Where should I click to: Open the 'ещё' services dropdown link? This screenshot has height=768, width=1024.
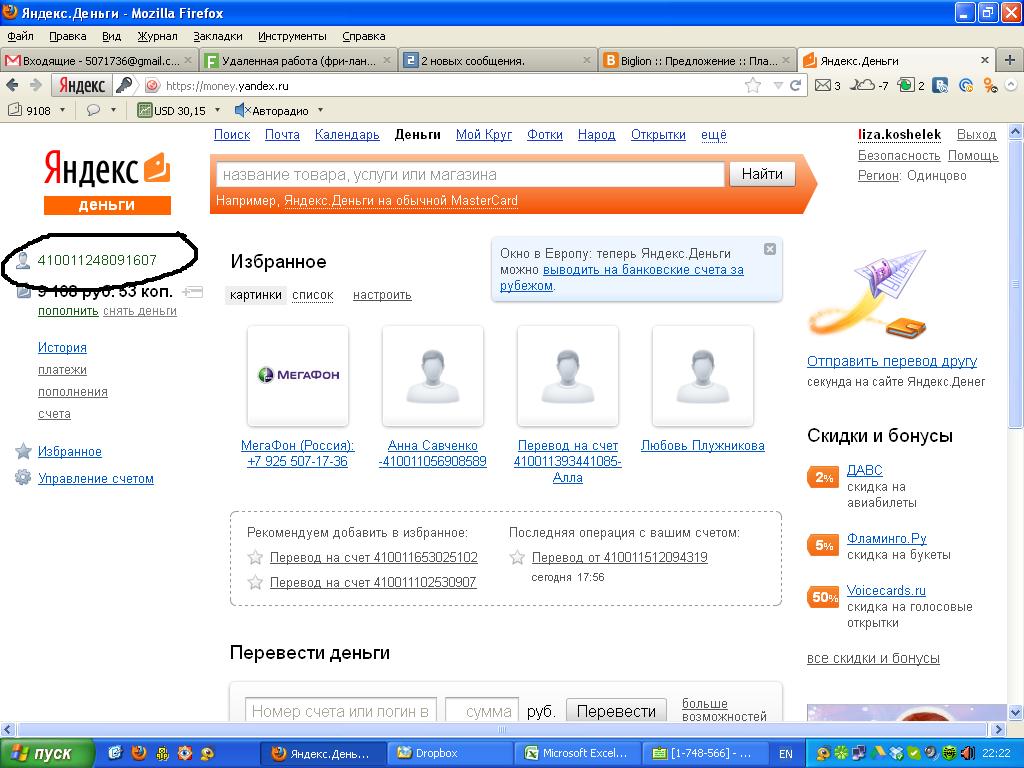[x=714, y=135]
